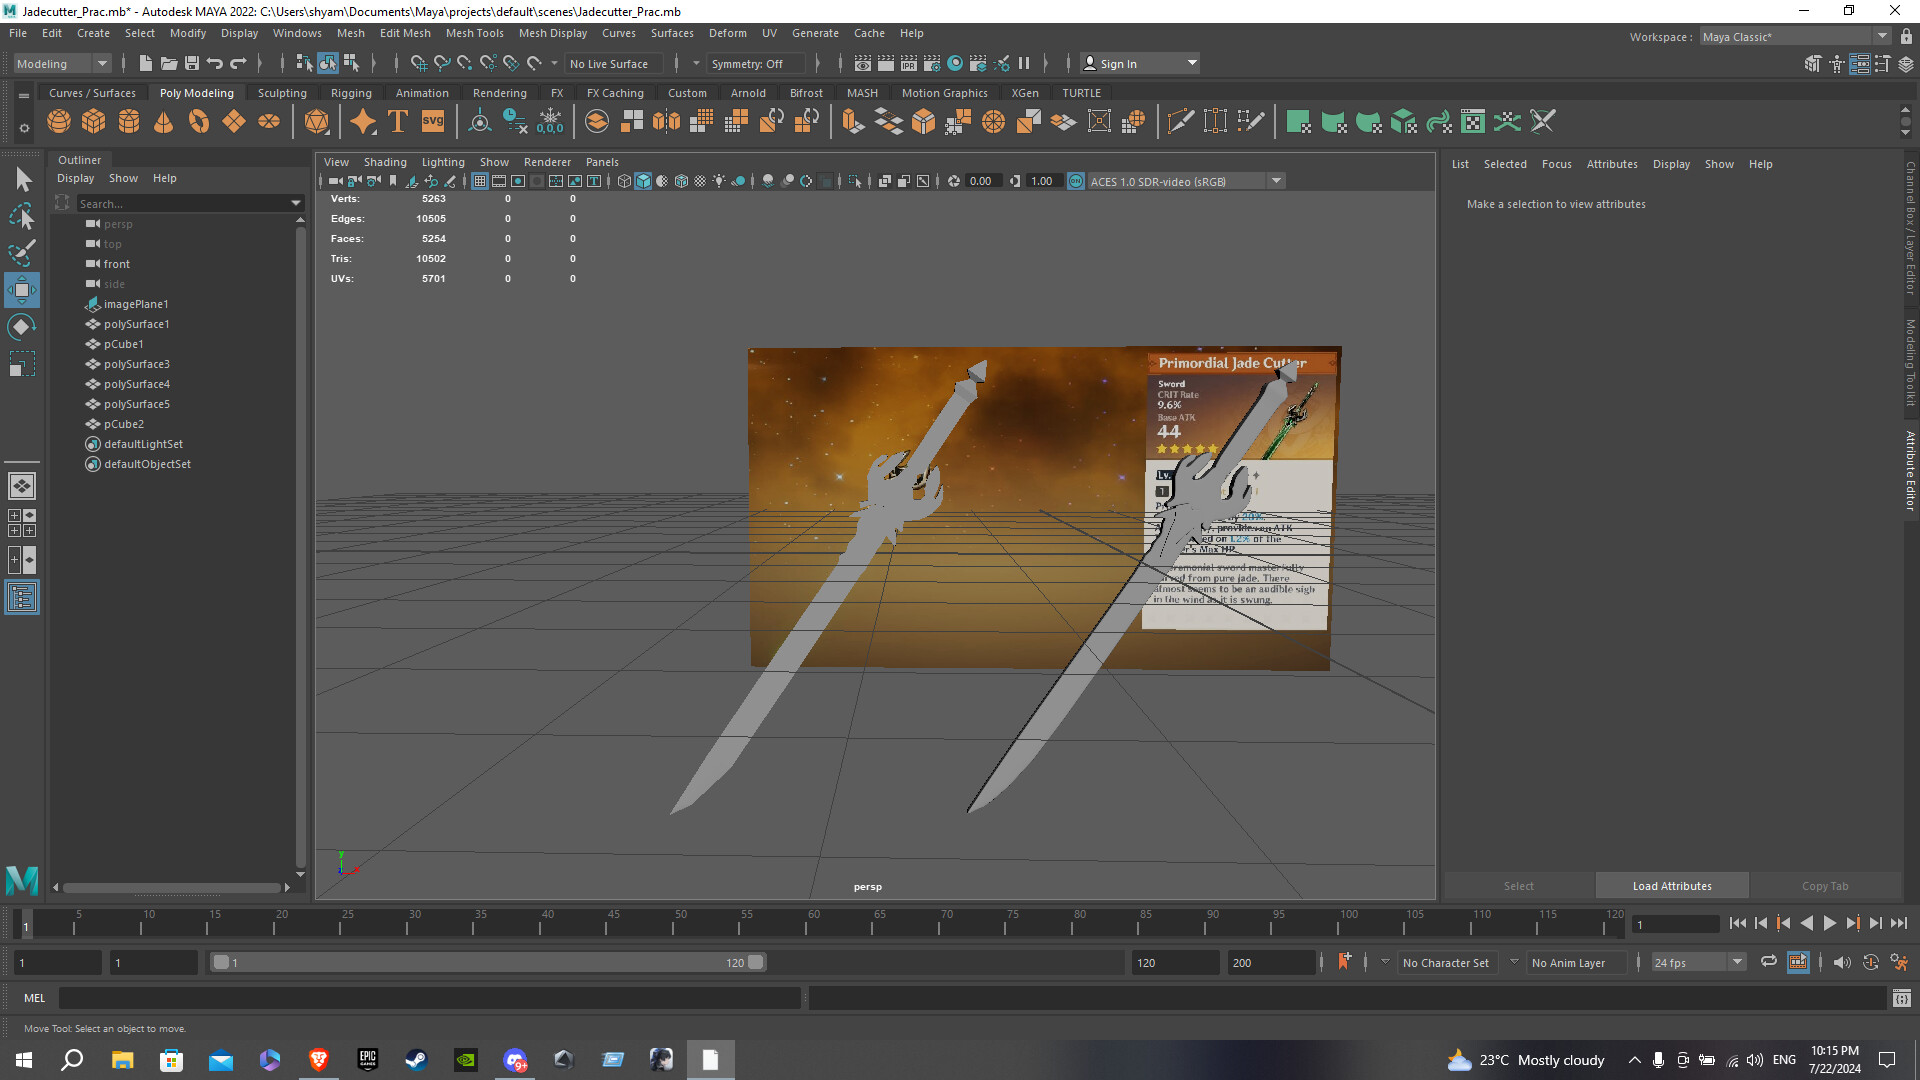Switch to the Rendering shelf tab
The image size is (1920, 1080).
[500, 92]
